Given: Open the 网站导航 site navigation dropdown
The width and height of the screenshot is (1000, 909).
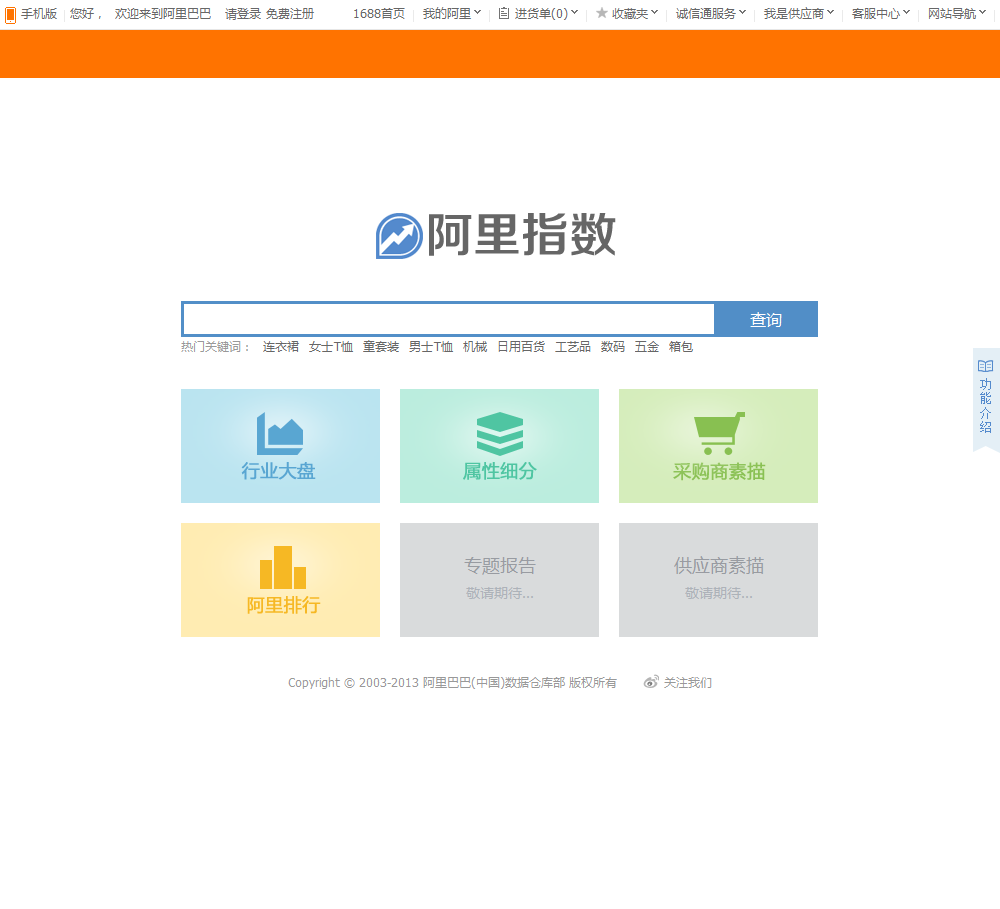Looking at the screenshot, I should 957,14.
